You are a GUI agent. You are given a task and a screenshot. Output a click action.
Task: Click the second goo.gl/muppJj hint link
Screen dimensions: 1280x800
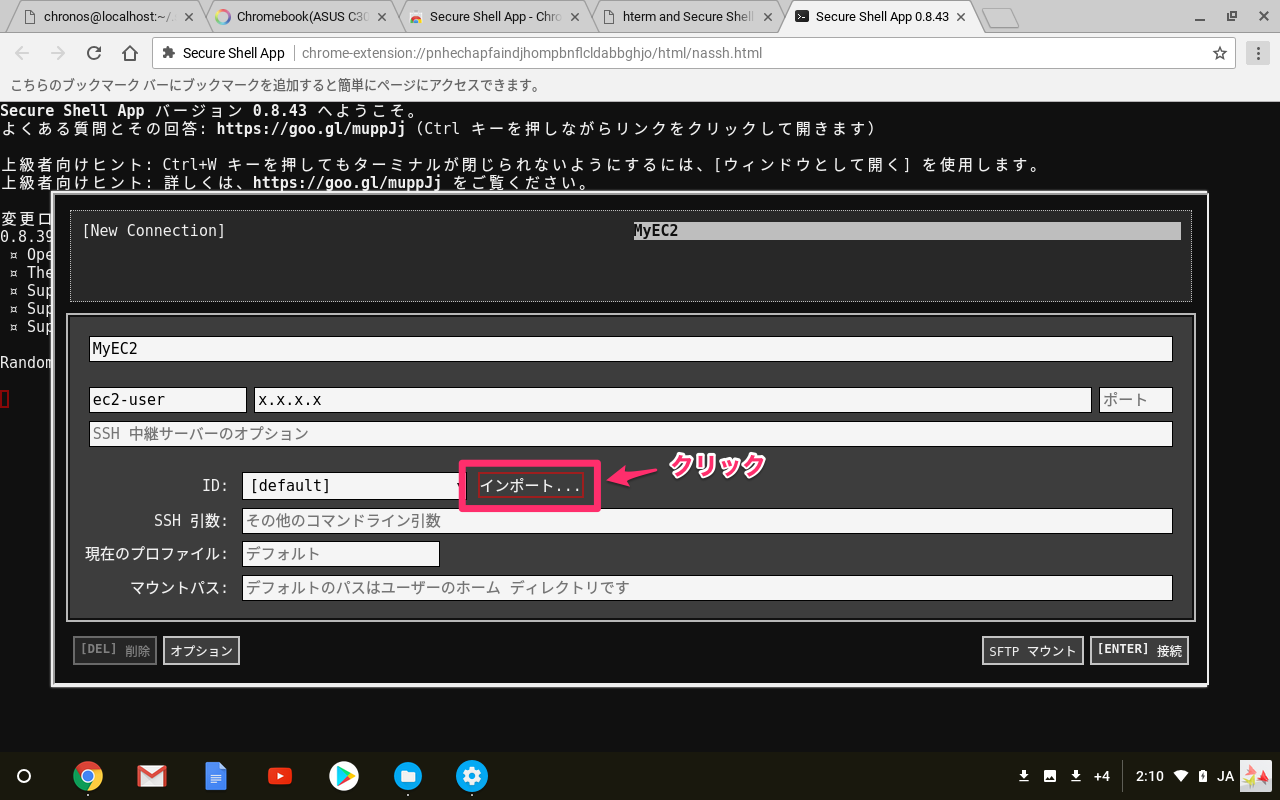pyautogui.click(x=347, y=183)
